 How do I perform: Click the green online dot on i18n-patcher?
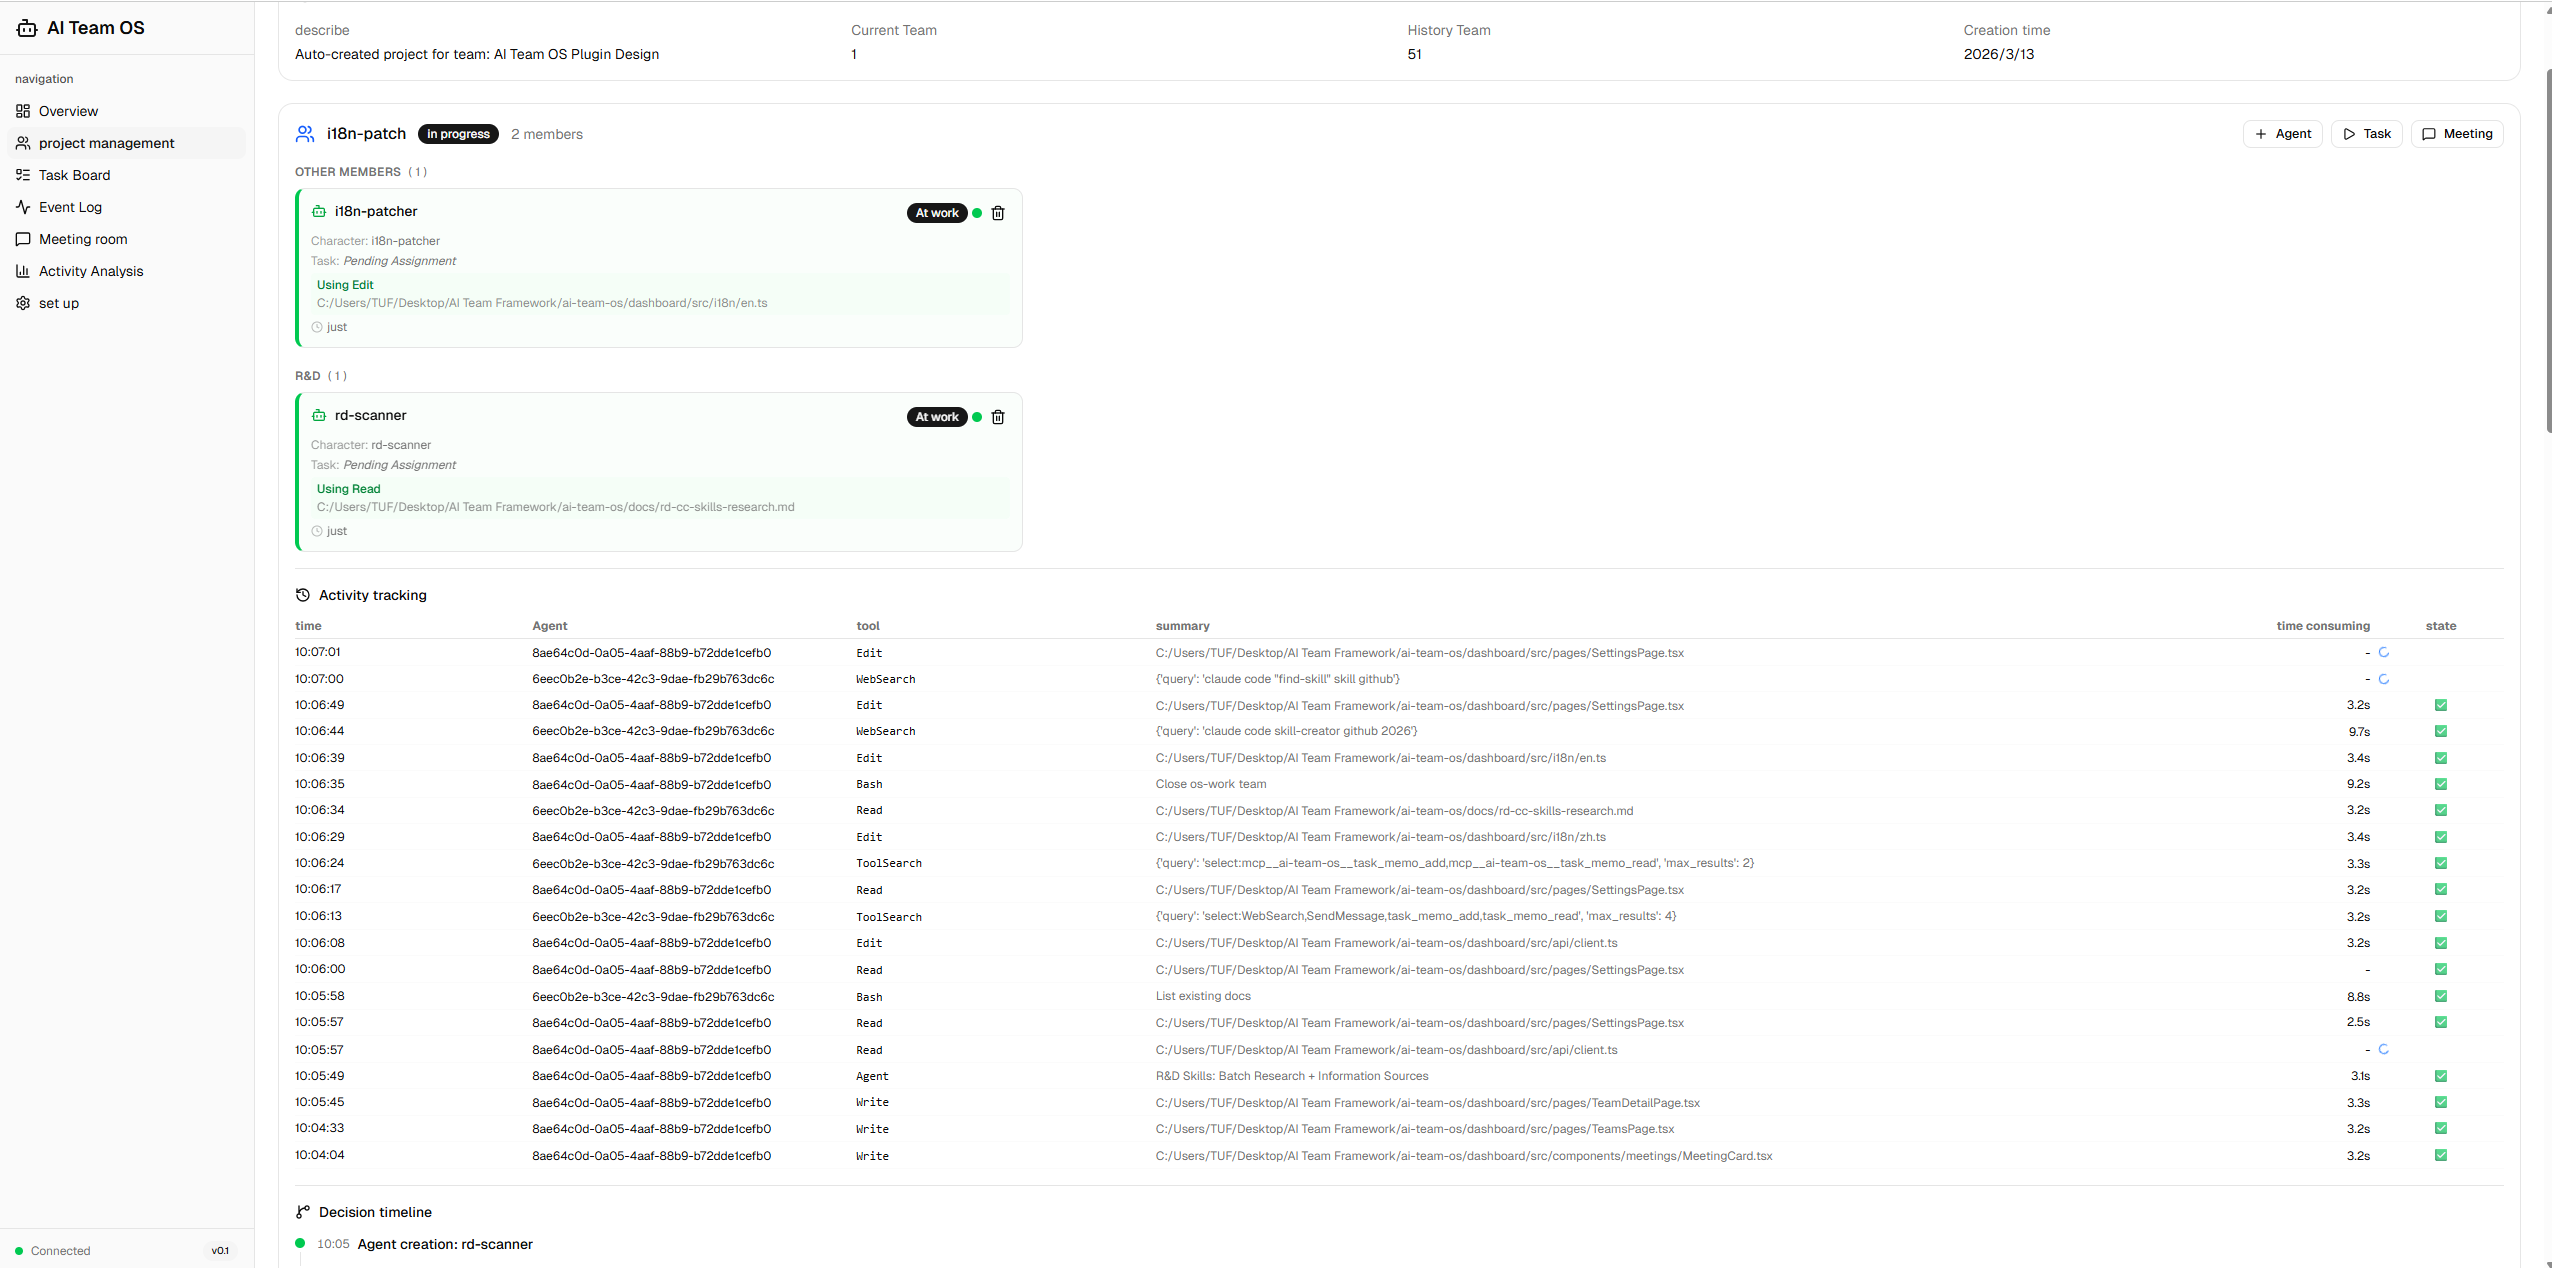click(977, 213)
